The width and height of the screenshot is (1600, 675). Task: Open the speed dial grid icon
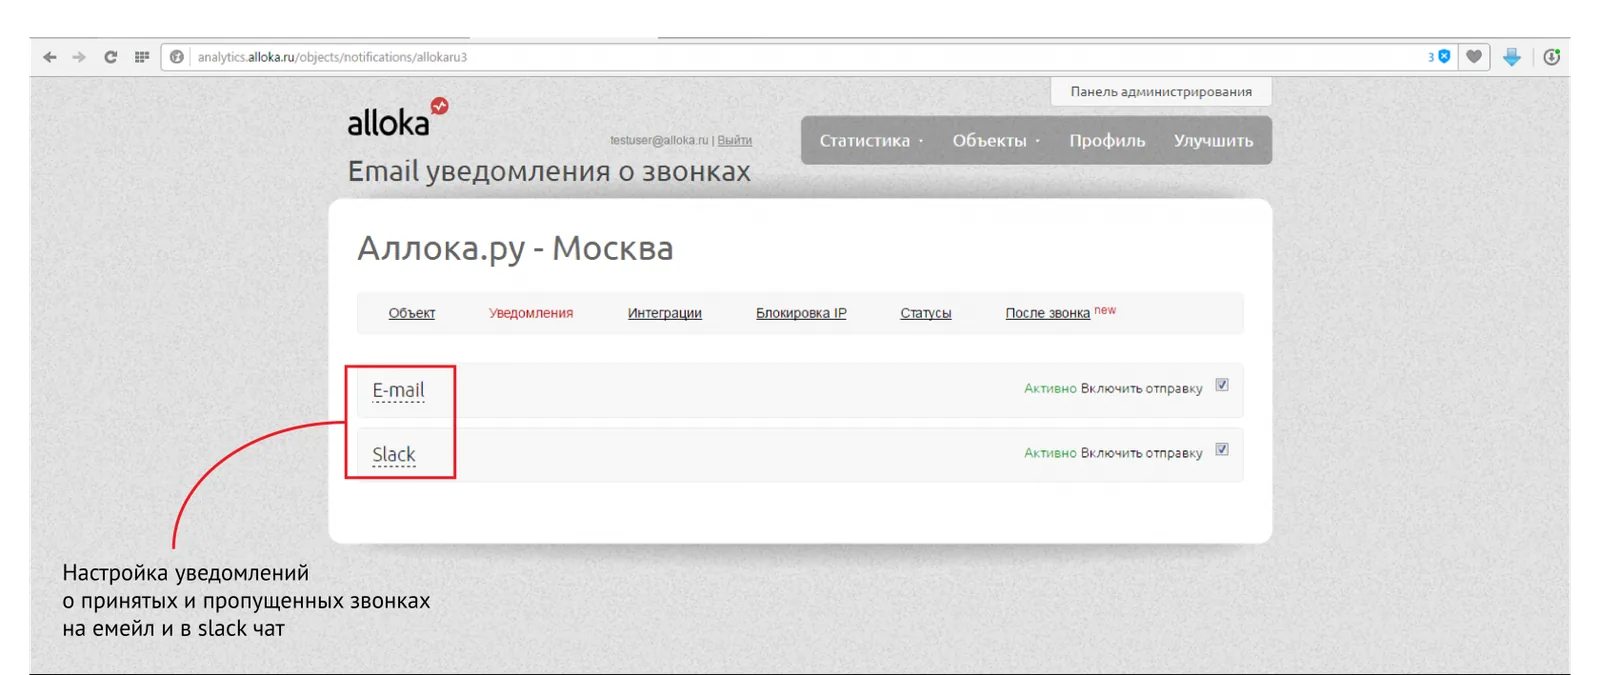point(142,57)
